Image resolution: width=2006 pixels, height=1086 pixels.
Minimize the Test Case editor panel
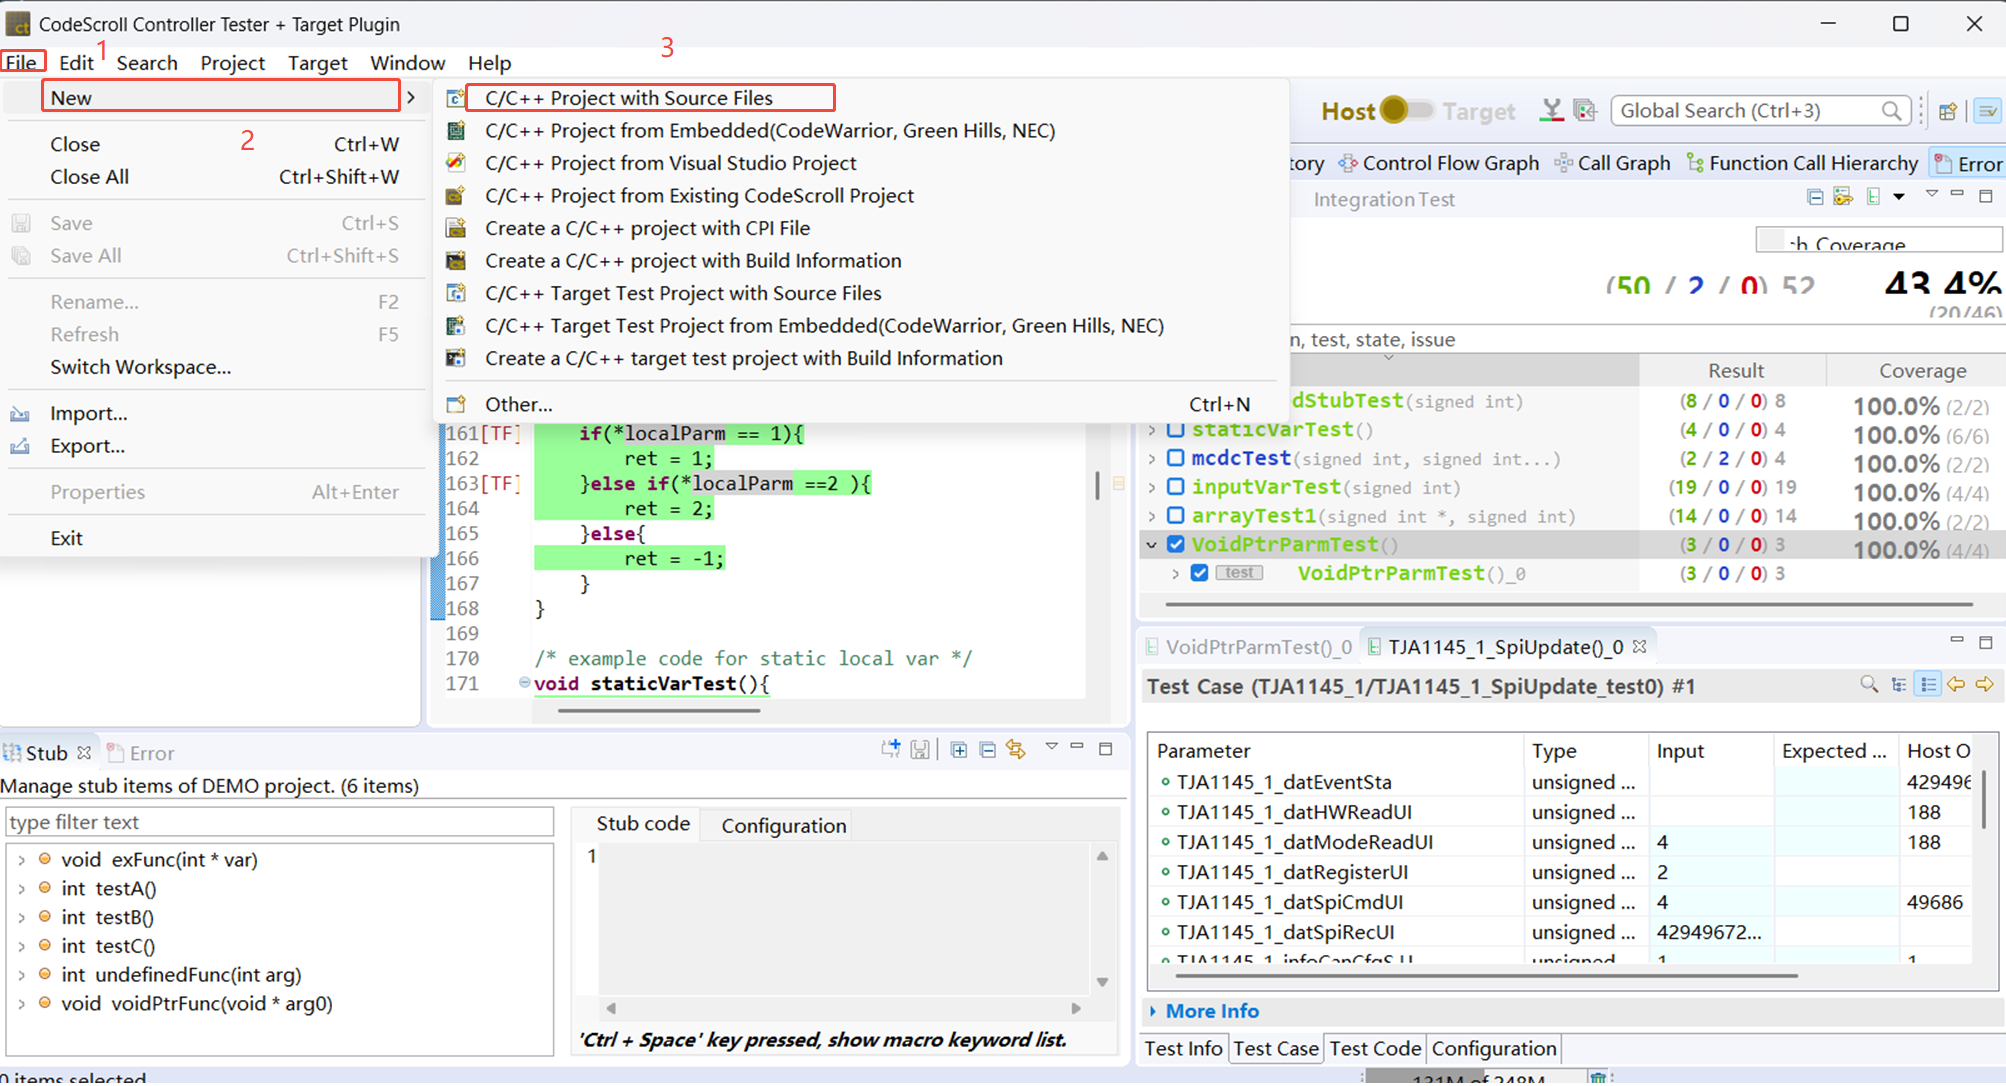(x=1957, y=640)
